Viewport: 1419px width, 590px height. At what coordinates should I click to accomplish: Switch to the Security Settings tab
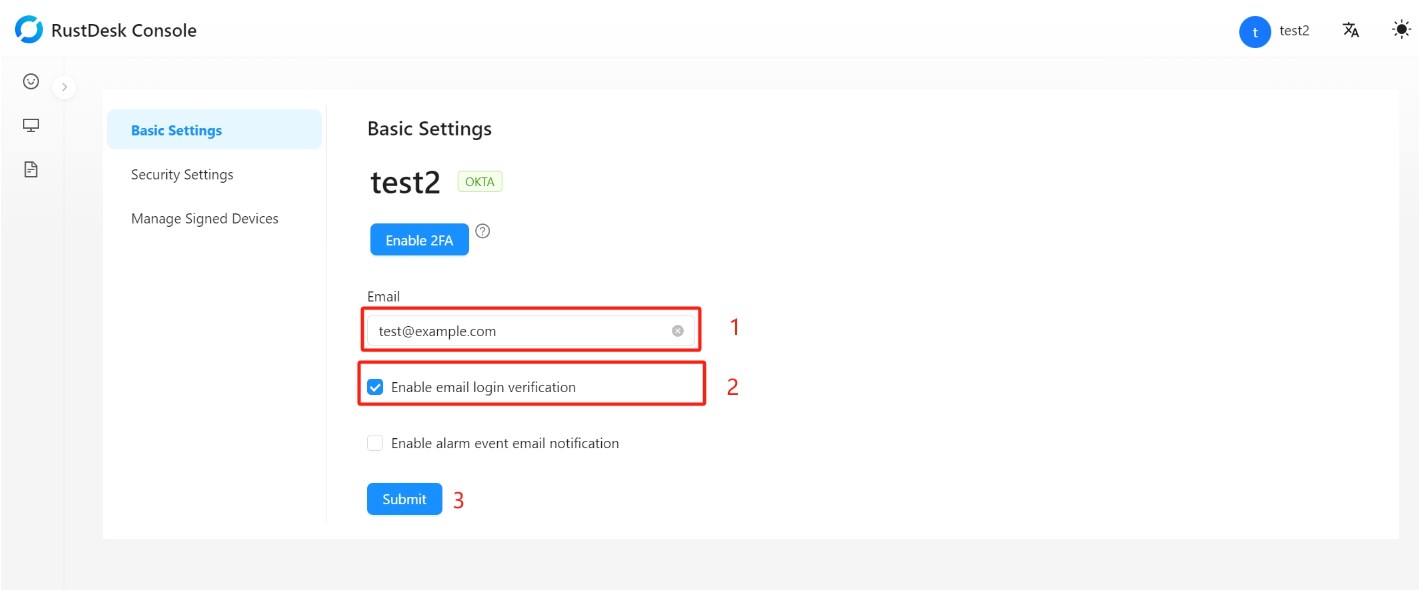tap(182, 174)
